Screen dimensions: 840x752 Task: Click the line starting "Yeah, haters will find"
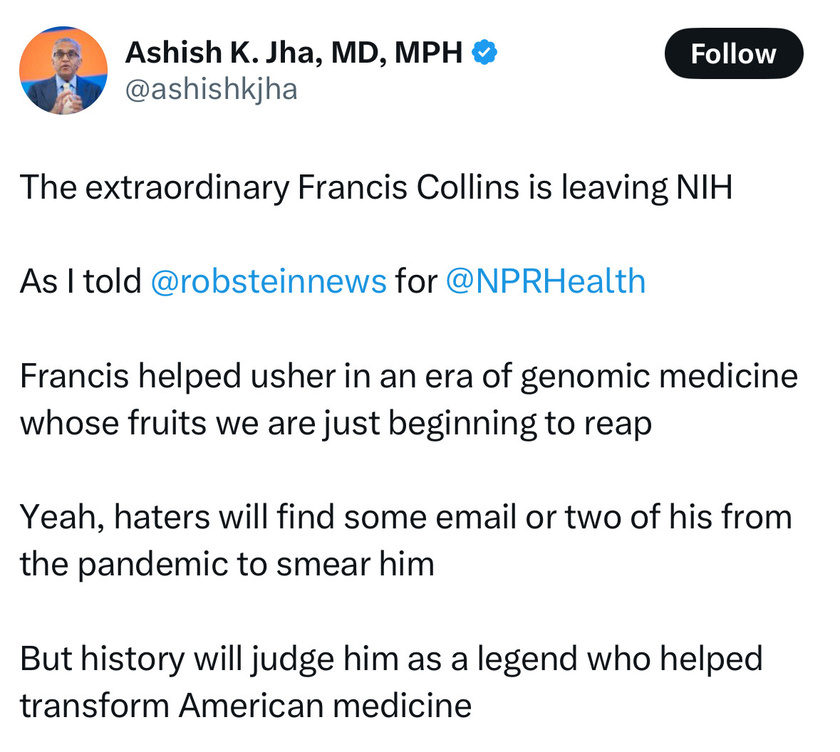[406, 517]
